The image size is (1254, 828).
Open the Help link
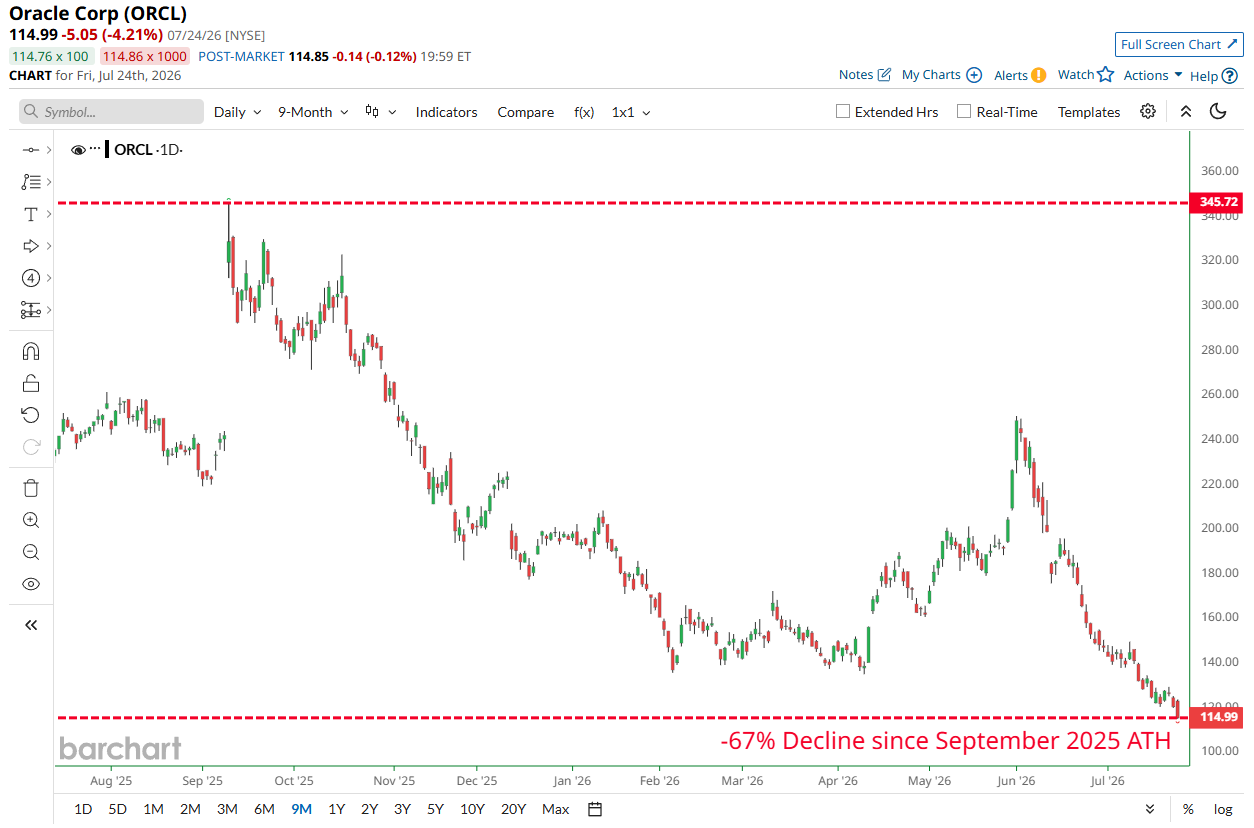click(1213, 75)
